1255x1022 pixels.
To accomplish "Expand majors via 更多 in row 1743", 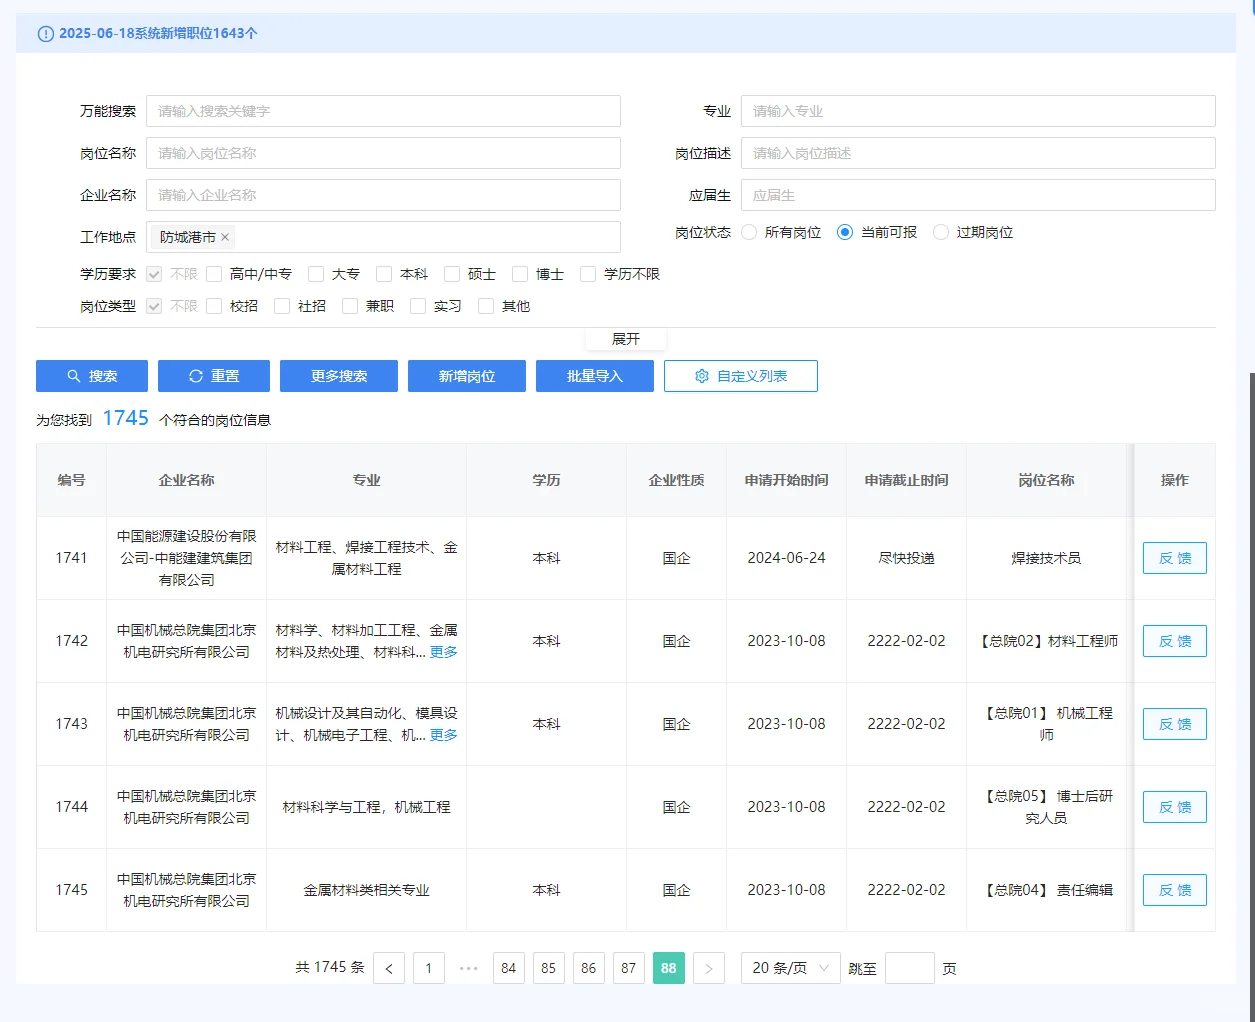I will tap(444, 735).
